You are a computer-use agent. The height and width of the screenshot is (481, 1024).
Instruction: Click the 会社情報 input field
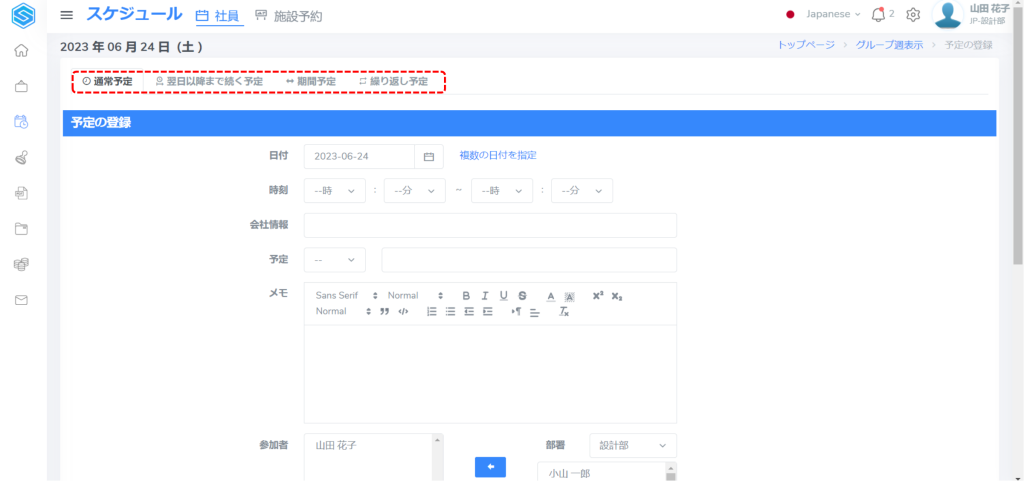pos(490,225)
